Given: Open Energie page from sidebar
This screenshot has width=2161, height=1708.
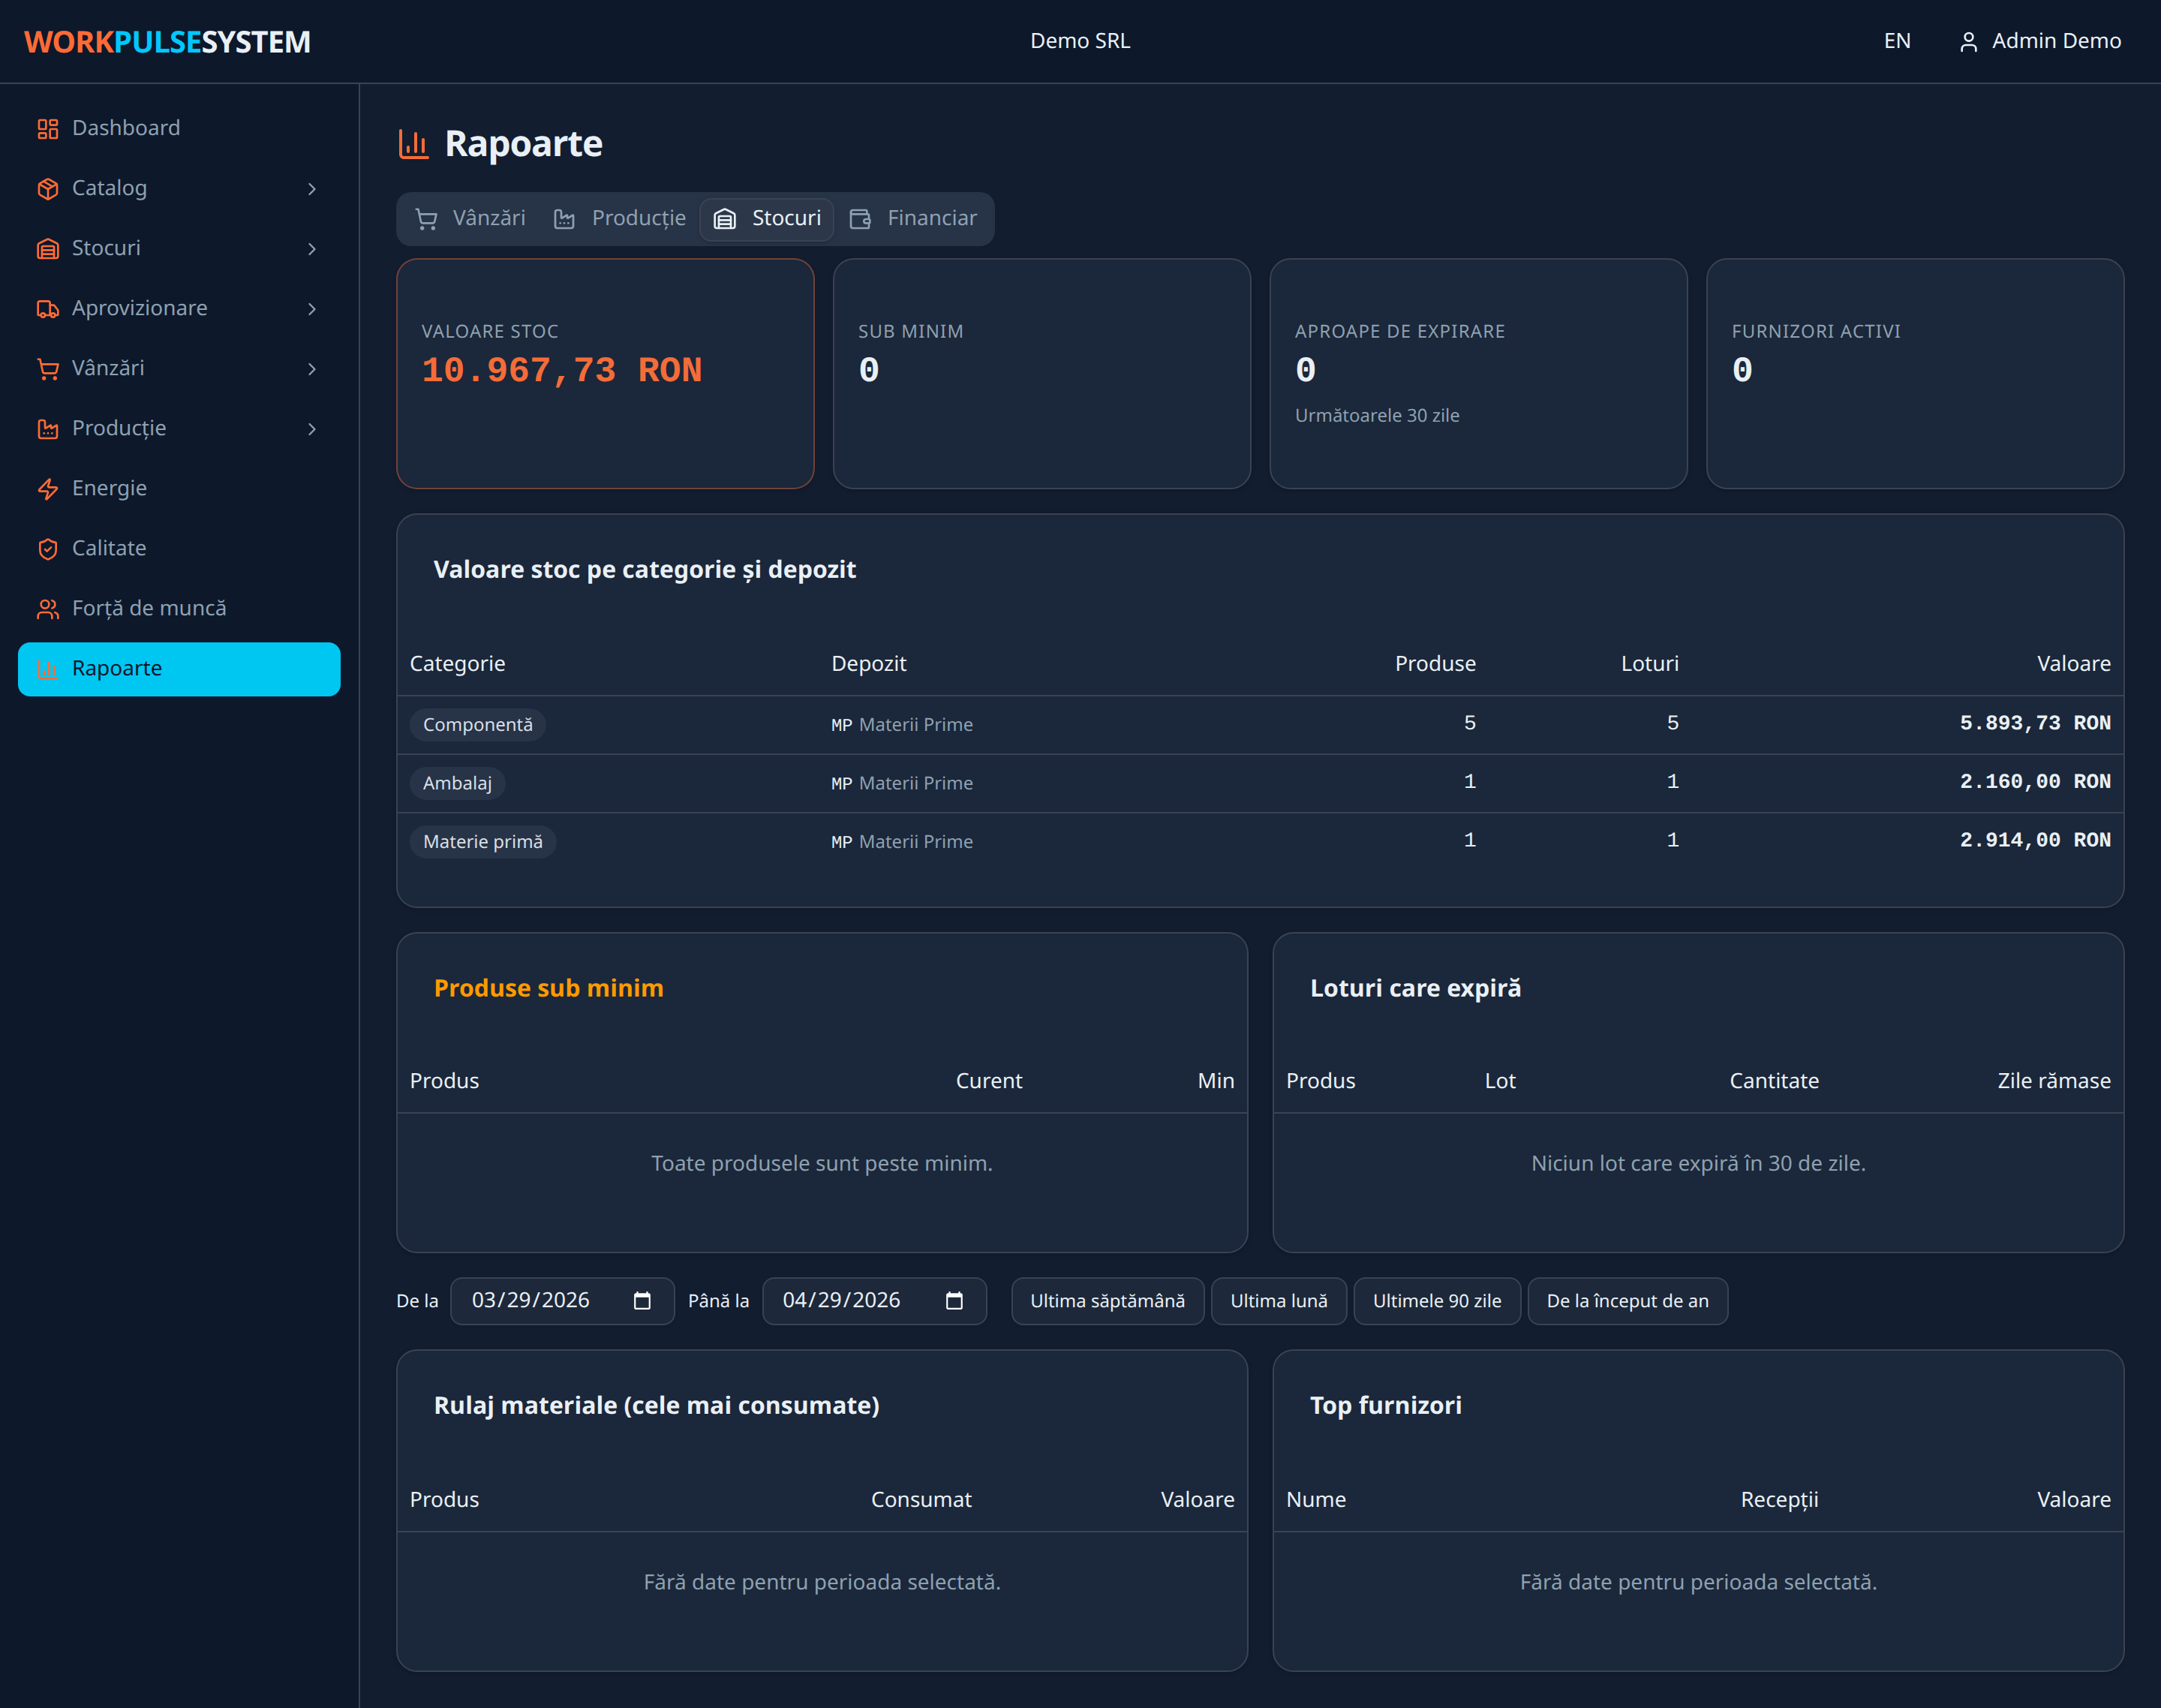Looking at the screenshot, I should click(179, 489).
